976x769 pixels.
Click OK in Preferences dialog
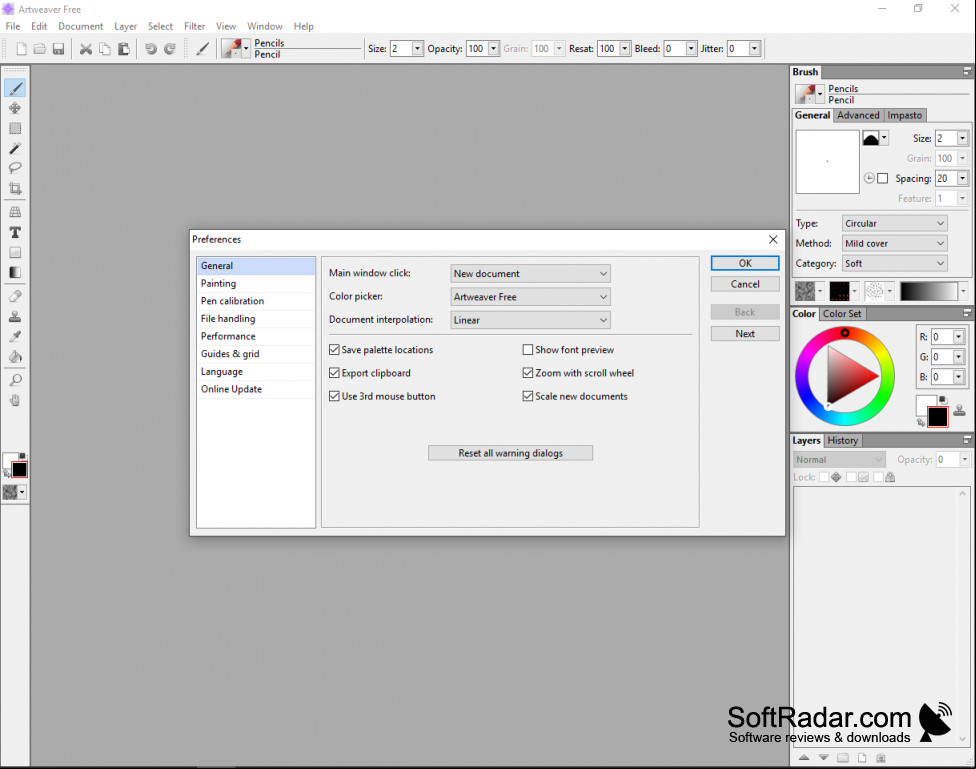[745, 263]
